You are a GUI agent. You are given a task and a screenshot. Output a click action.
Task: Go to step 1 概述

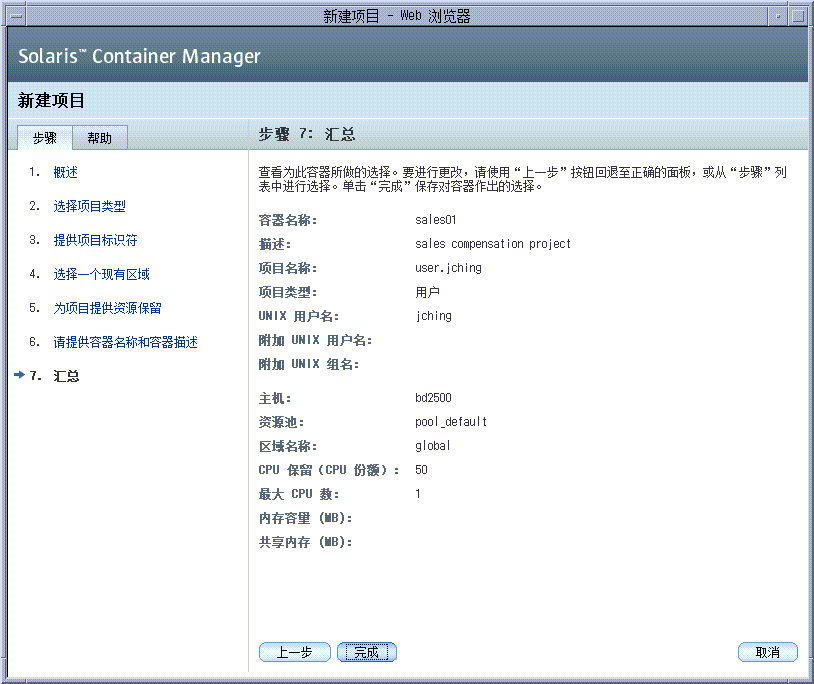(x=65, y=172)
